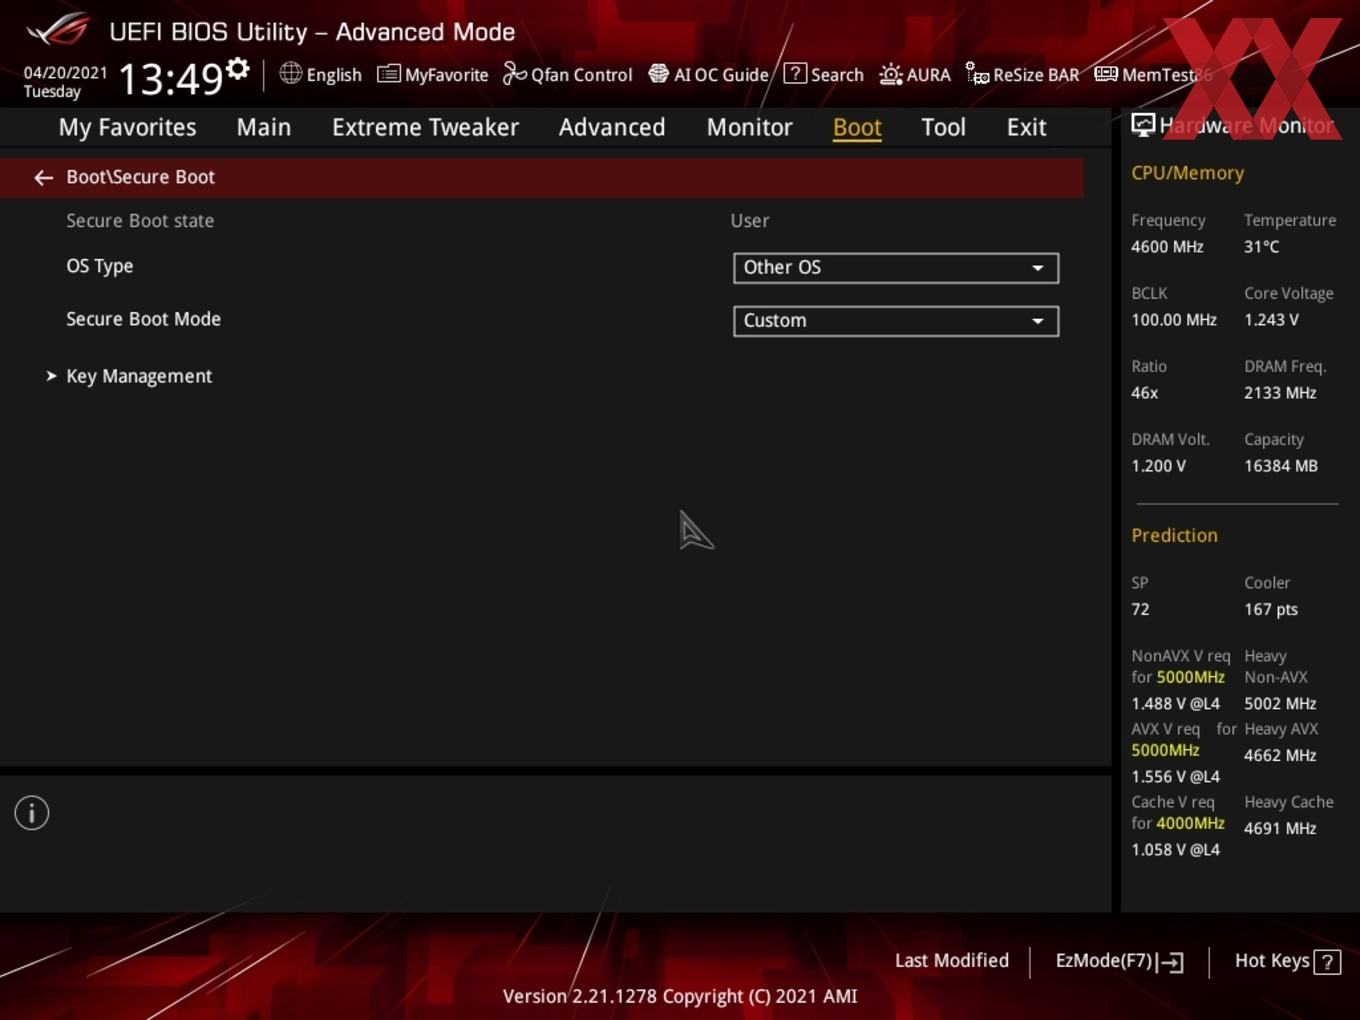Click the Hot Keys question mark box
The height and width of the screenshot is (1020, 1360).
tap(1327, 962)
